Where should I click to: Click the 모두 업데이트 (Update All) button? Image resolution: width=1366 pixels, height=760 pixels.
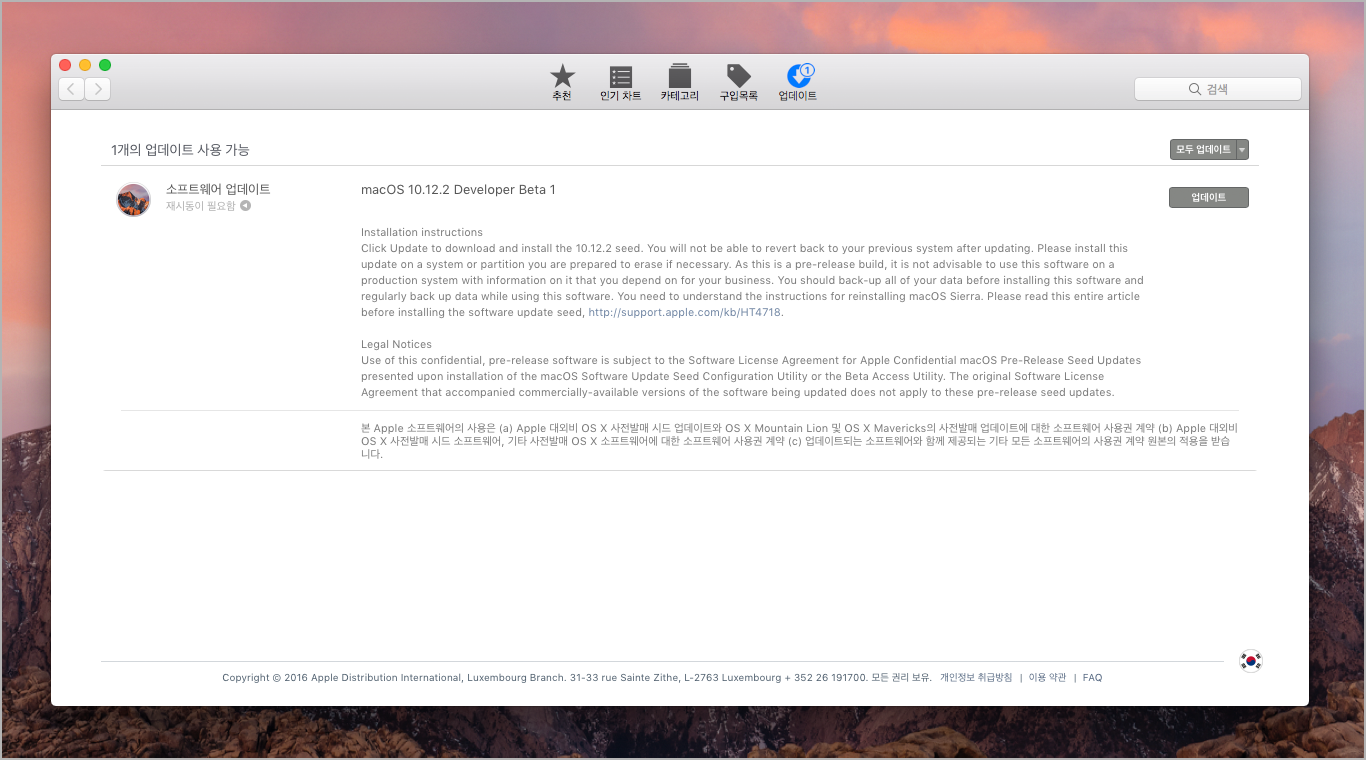tap(1203, 150)
